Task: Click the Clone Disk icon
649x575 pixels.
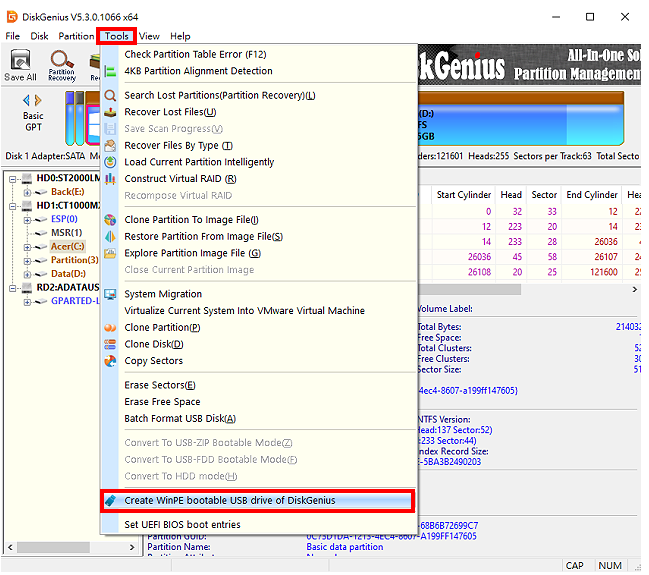Action: 110,344
